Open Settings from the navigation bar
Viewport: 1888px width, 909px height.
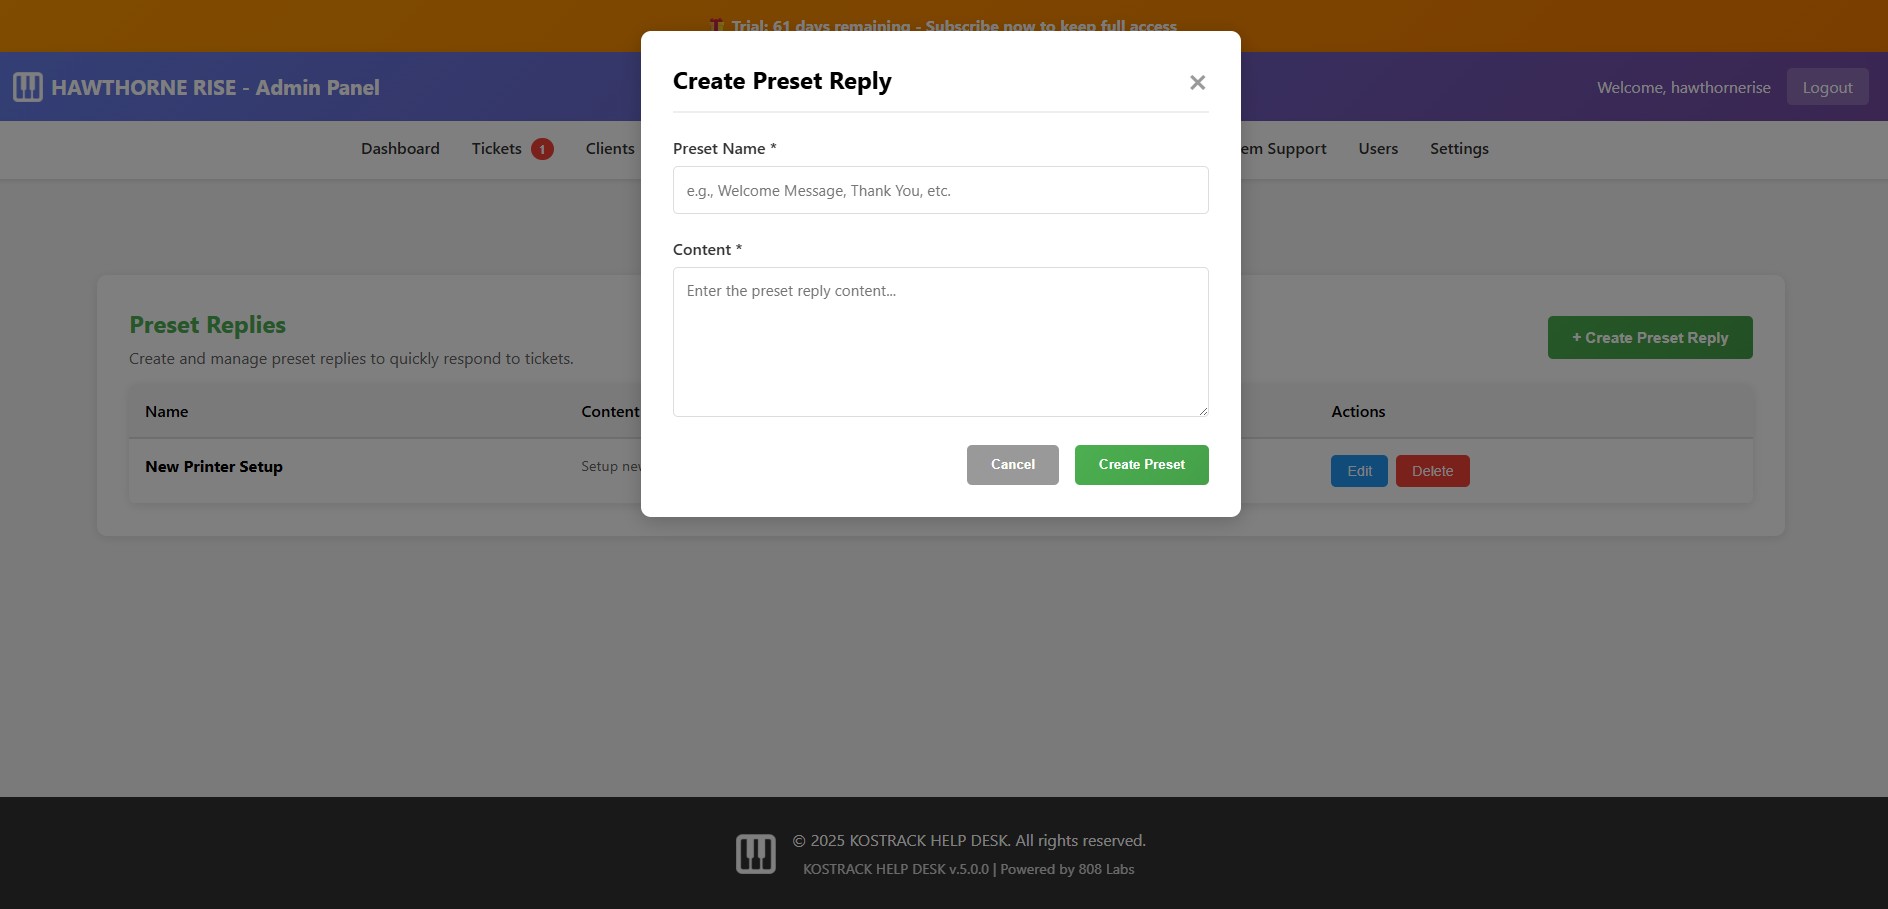pyautogui.click(x=1458, y=149)
